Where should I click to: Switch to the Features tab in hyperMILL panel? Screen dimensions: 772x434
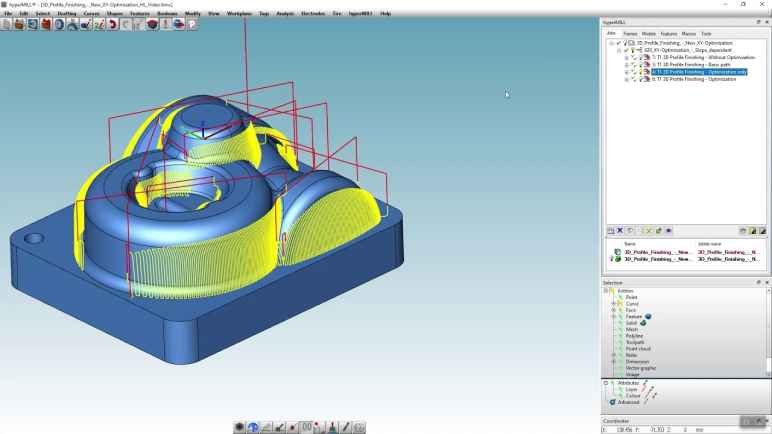coord(668,34)
